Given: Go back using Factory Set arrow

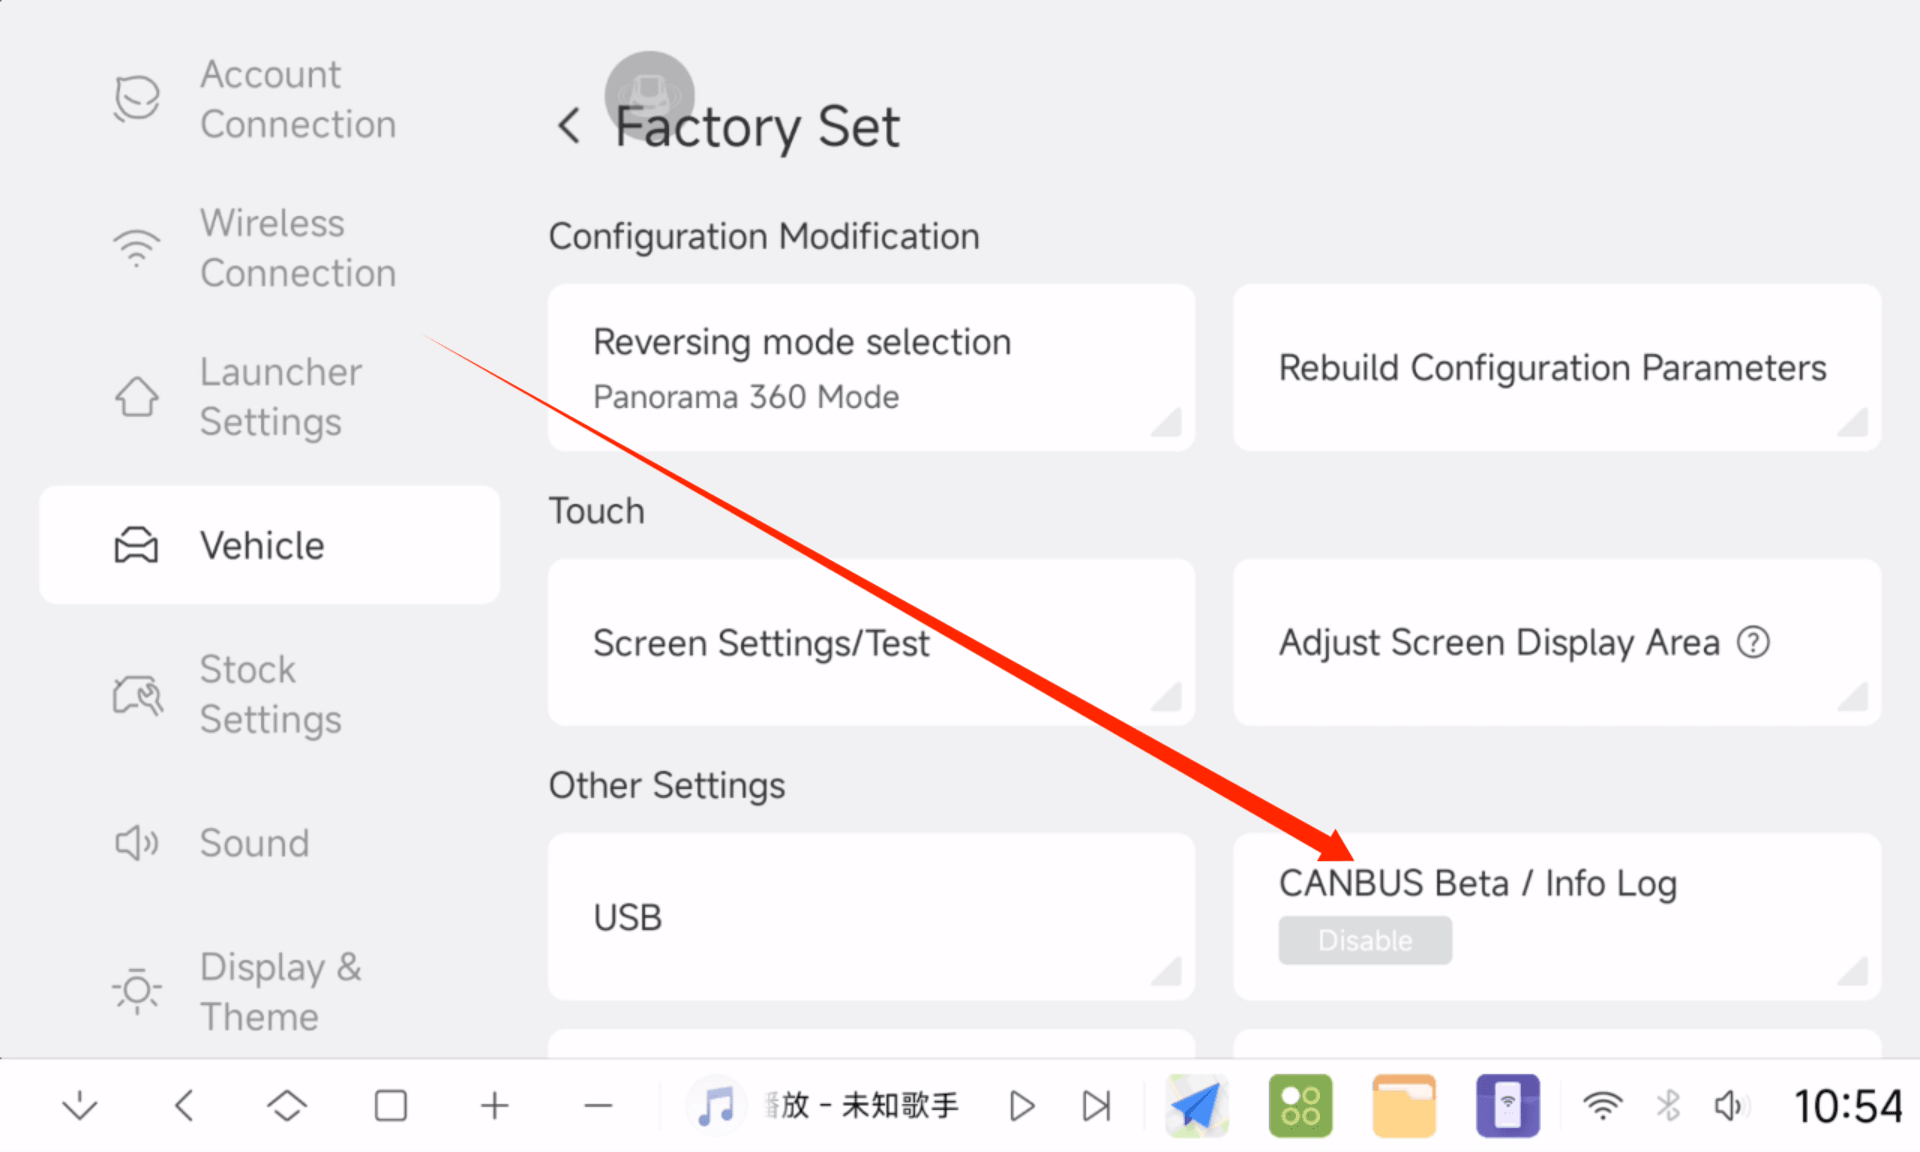Looking at the screenshot, I should tap(569, 126).
